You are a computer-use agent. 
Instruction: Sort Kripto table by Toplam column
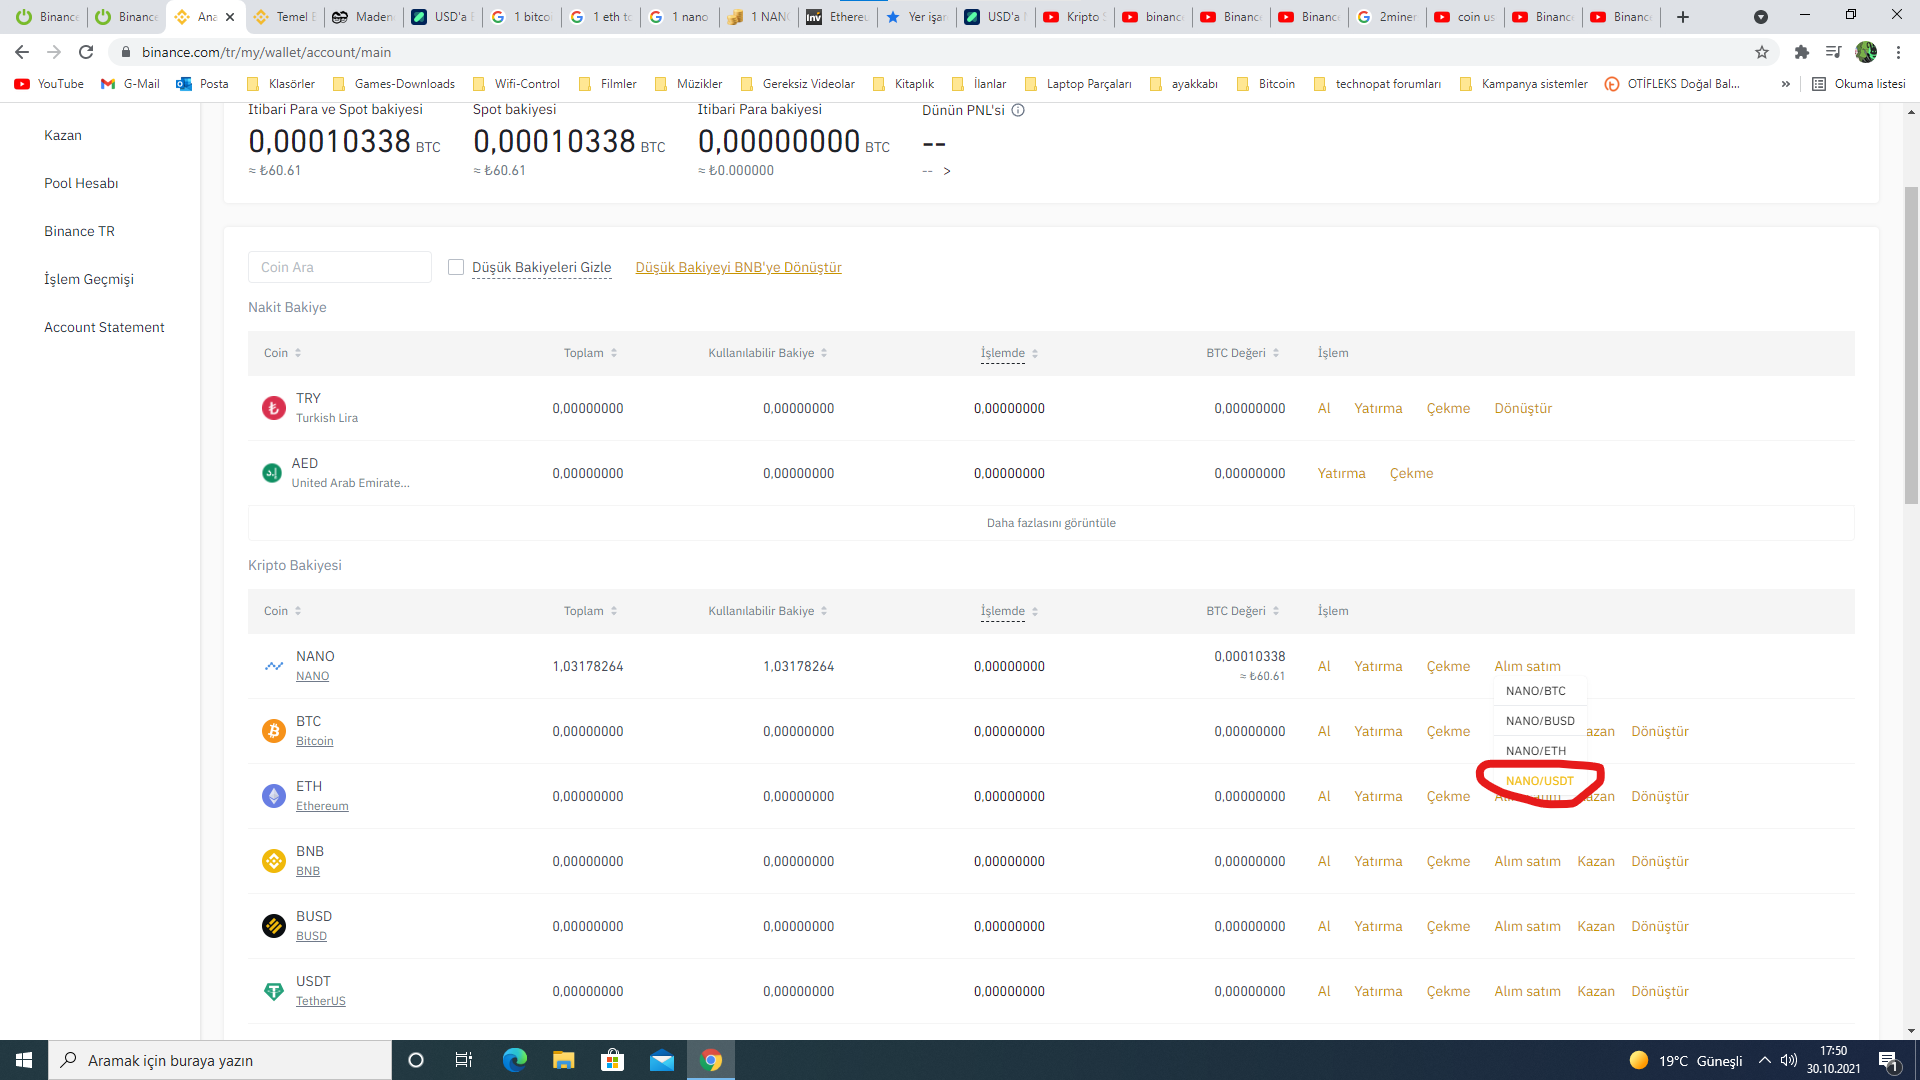click(x=590, y=611)
